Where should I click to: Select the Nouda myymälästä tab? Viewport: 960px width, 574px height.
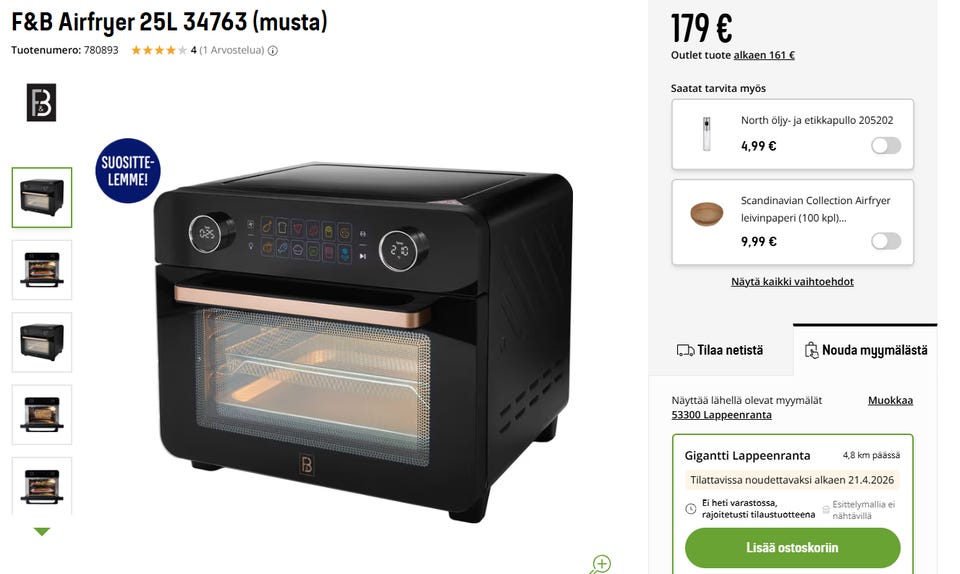point(865,350)
